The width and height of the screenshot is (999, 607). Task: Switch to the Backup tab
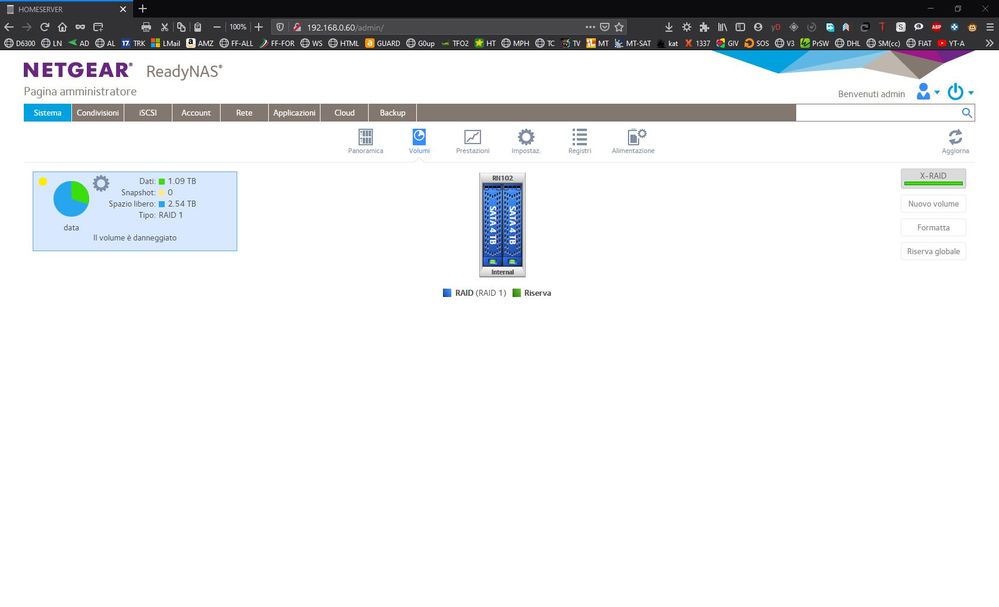[392, 113]
